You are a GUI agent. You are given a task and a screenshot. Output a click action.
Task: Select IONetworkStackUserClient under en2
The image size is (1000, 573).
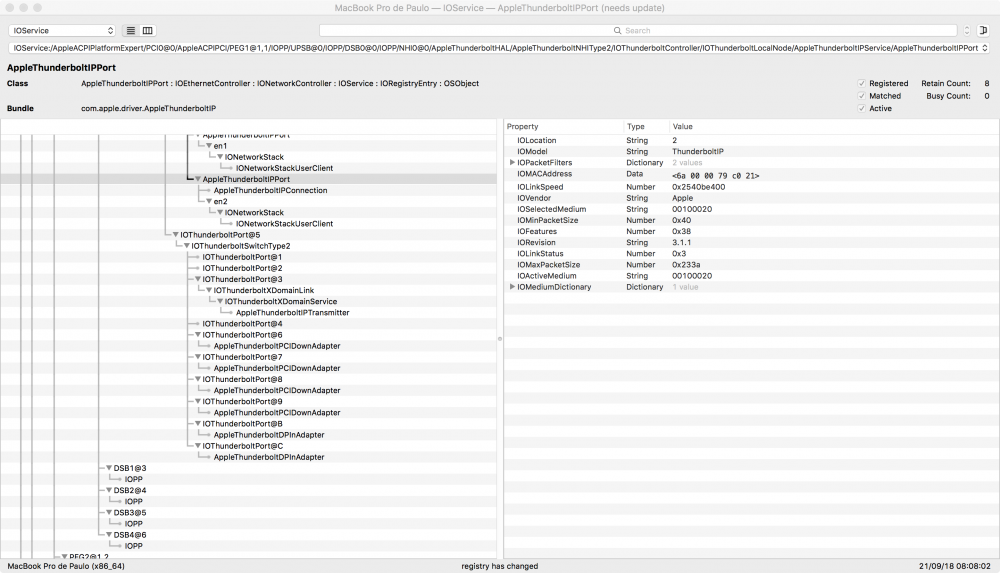284,224
